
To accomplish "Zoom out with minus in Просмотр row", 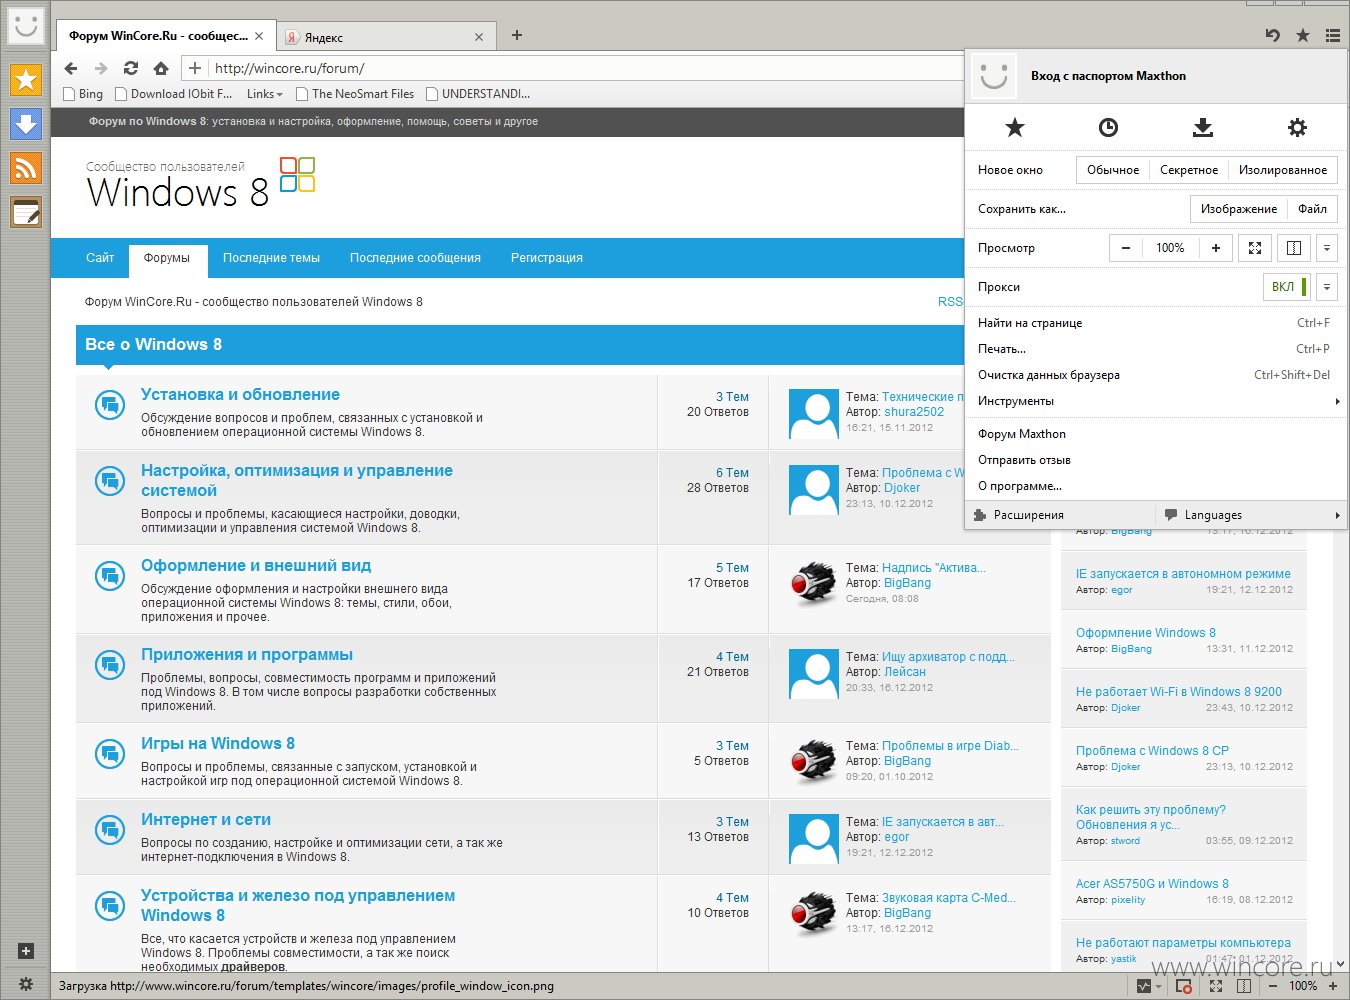I will pos(1126,248).
